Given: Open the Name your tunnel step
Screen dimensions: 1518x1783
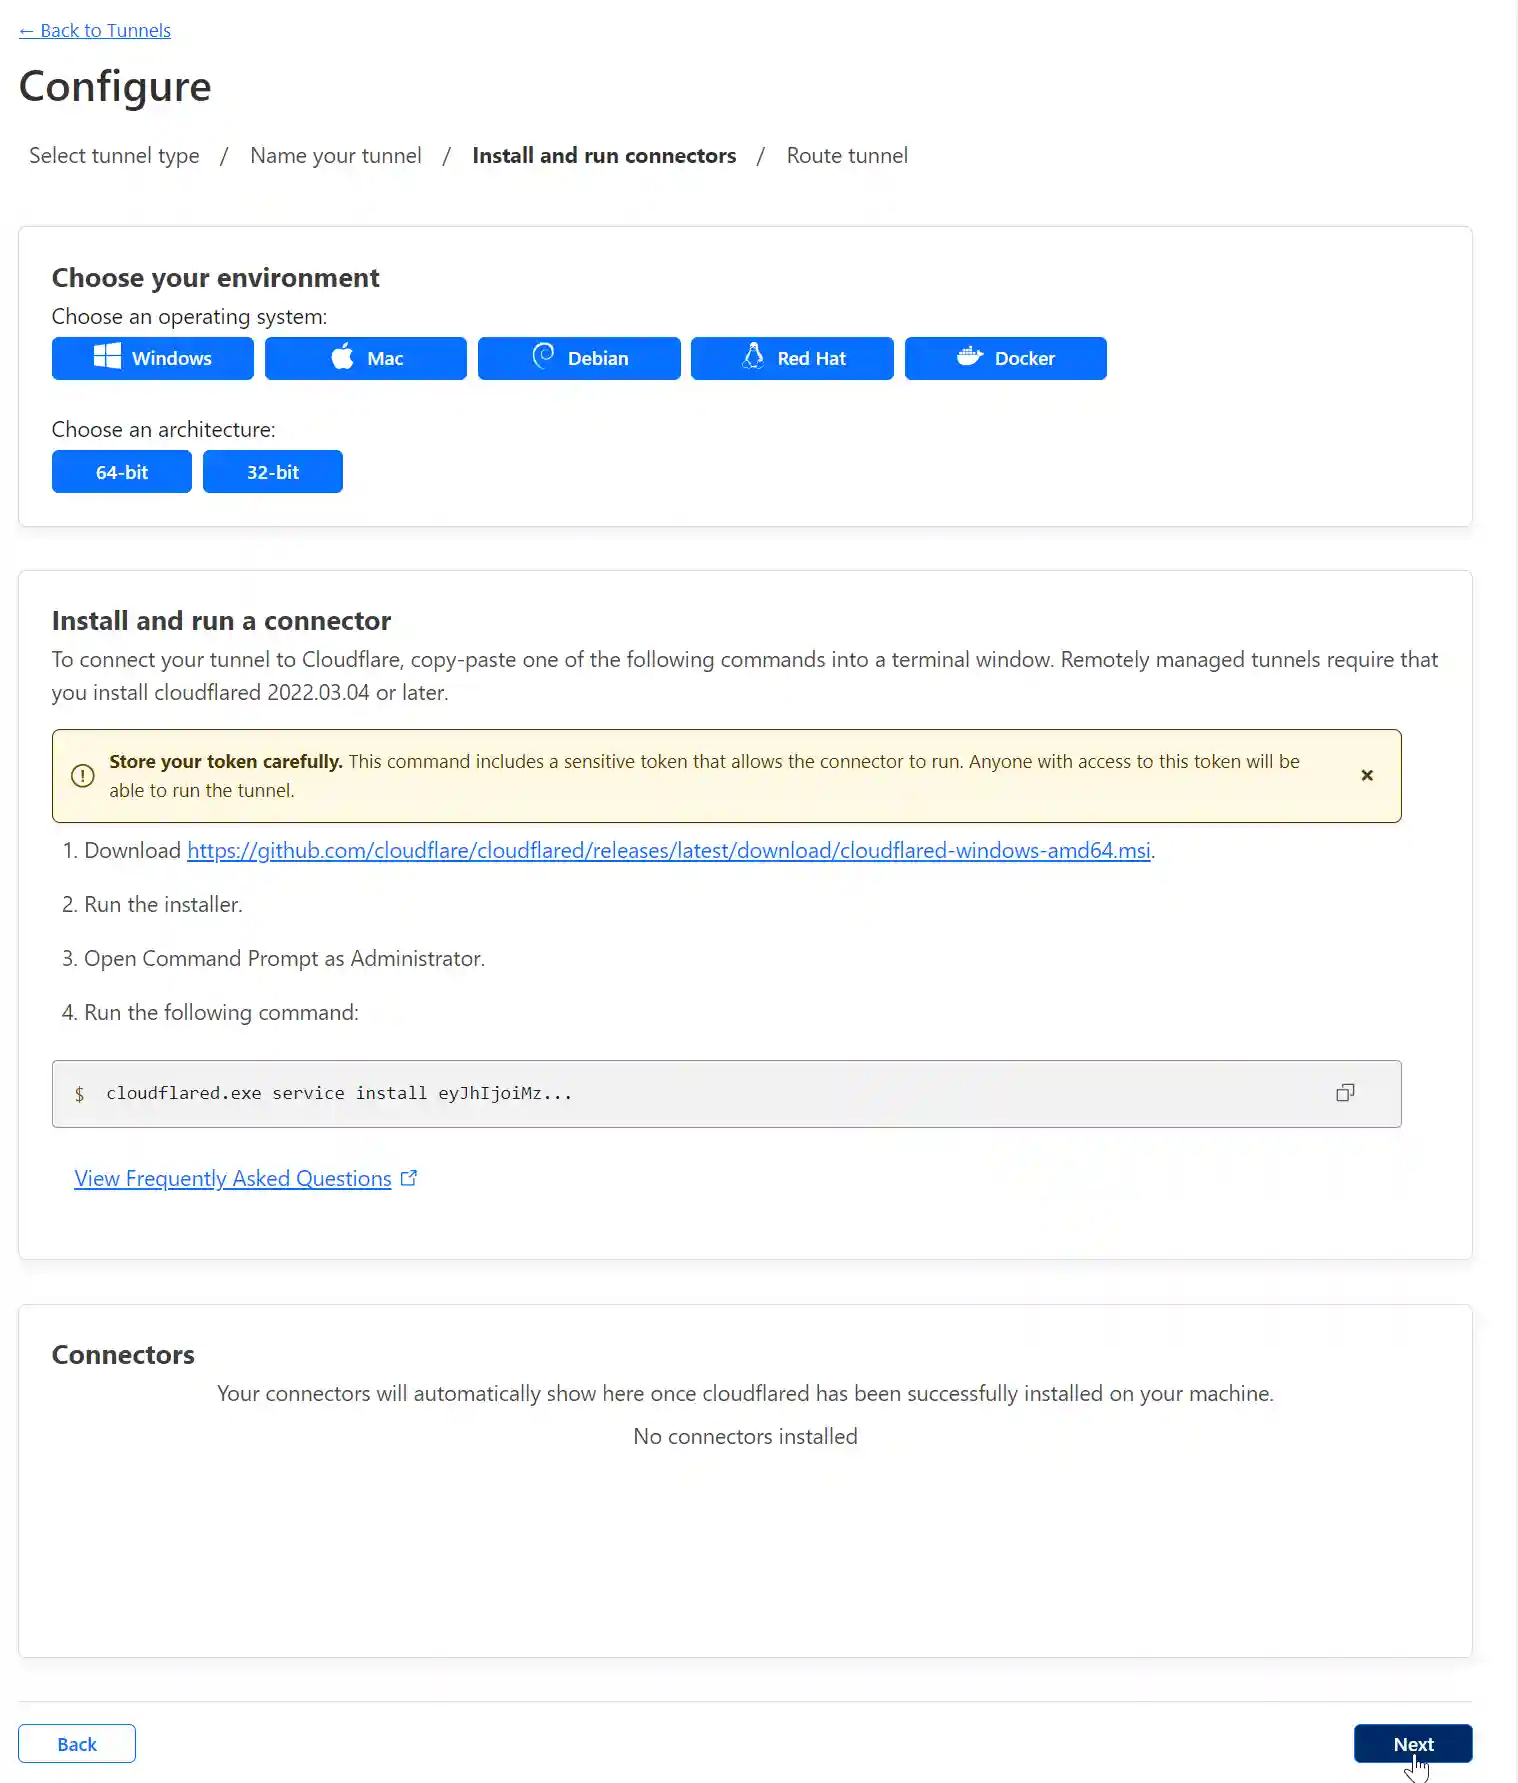Looking at the screenshot, I should 335,155.
